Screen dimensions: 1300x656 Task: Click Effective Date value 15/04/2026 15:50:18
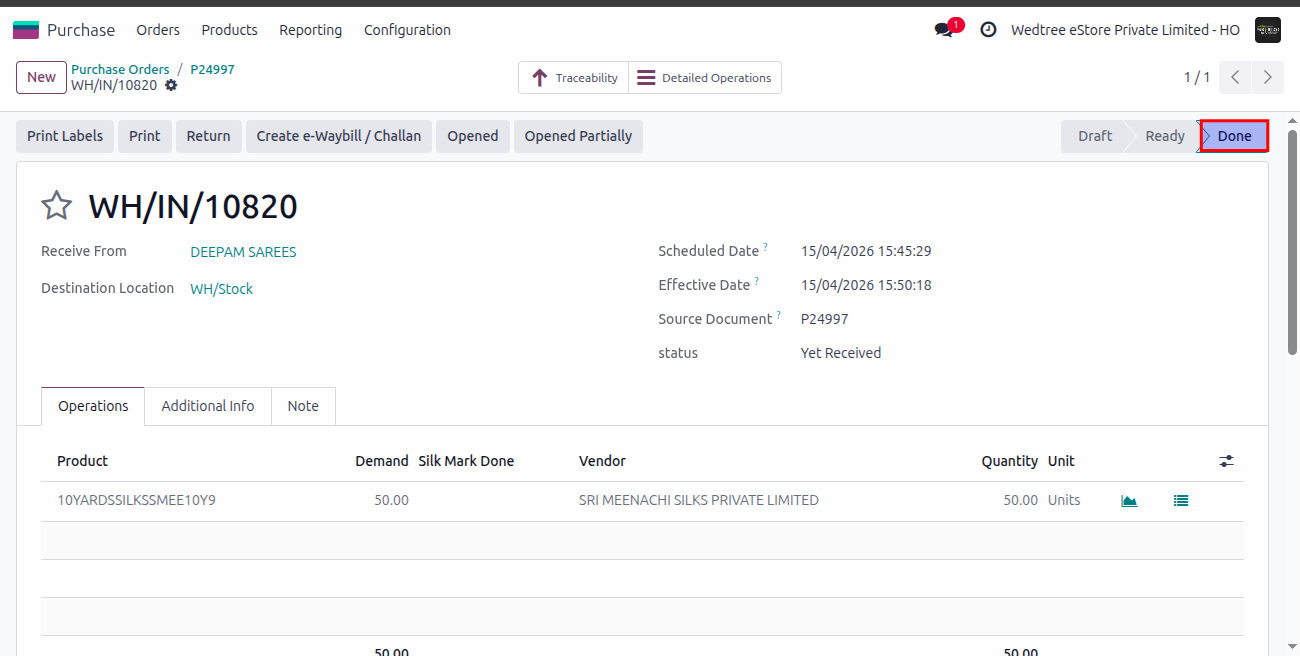(x=866, y=285)
